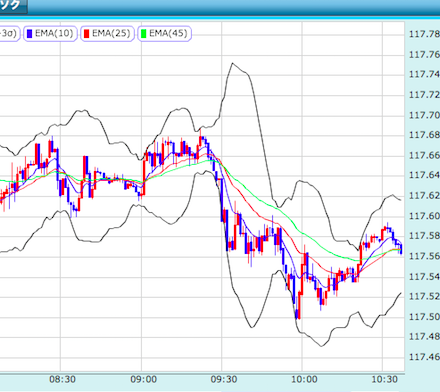Click the 09:00 time axis label

click(143, 379)
